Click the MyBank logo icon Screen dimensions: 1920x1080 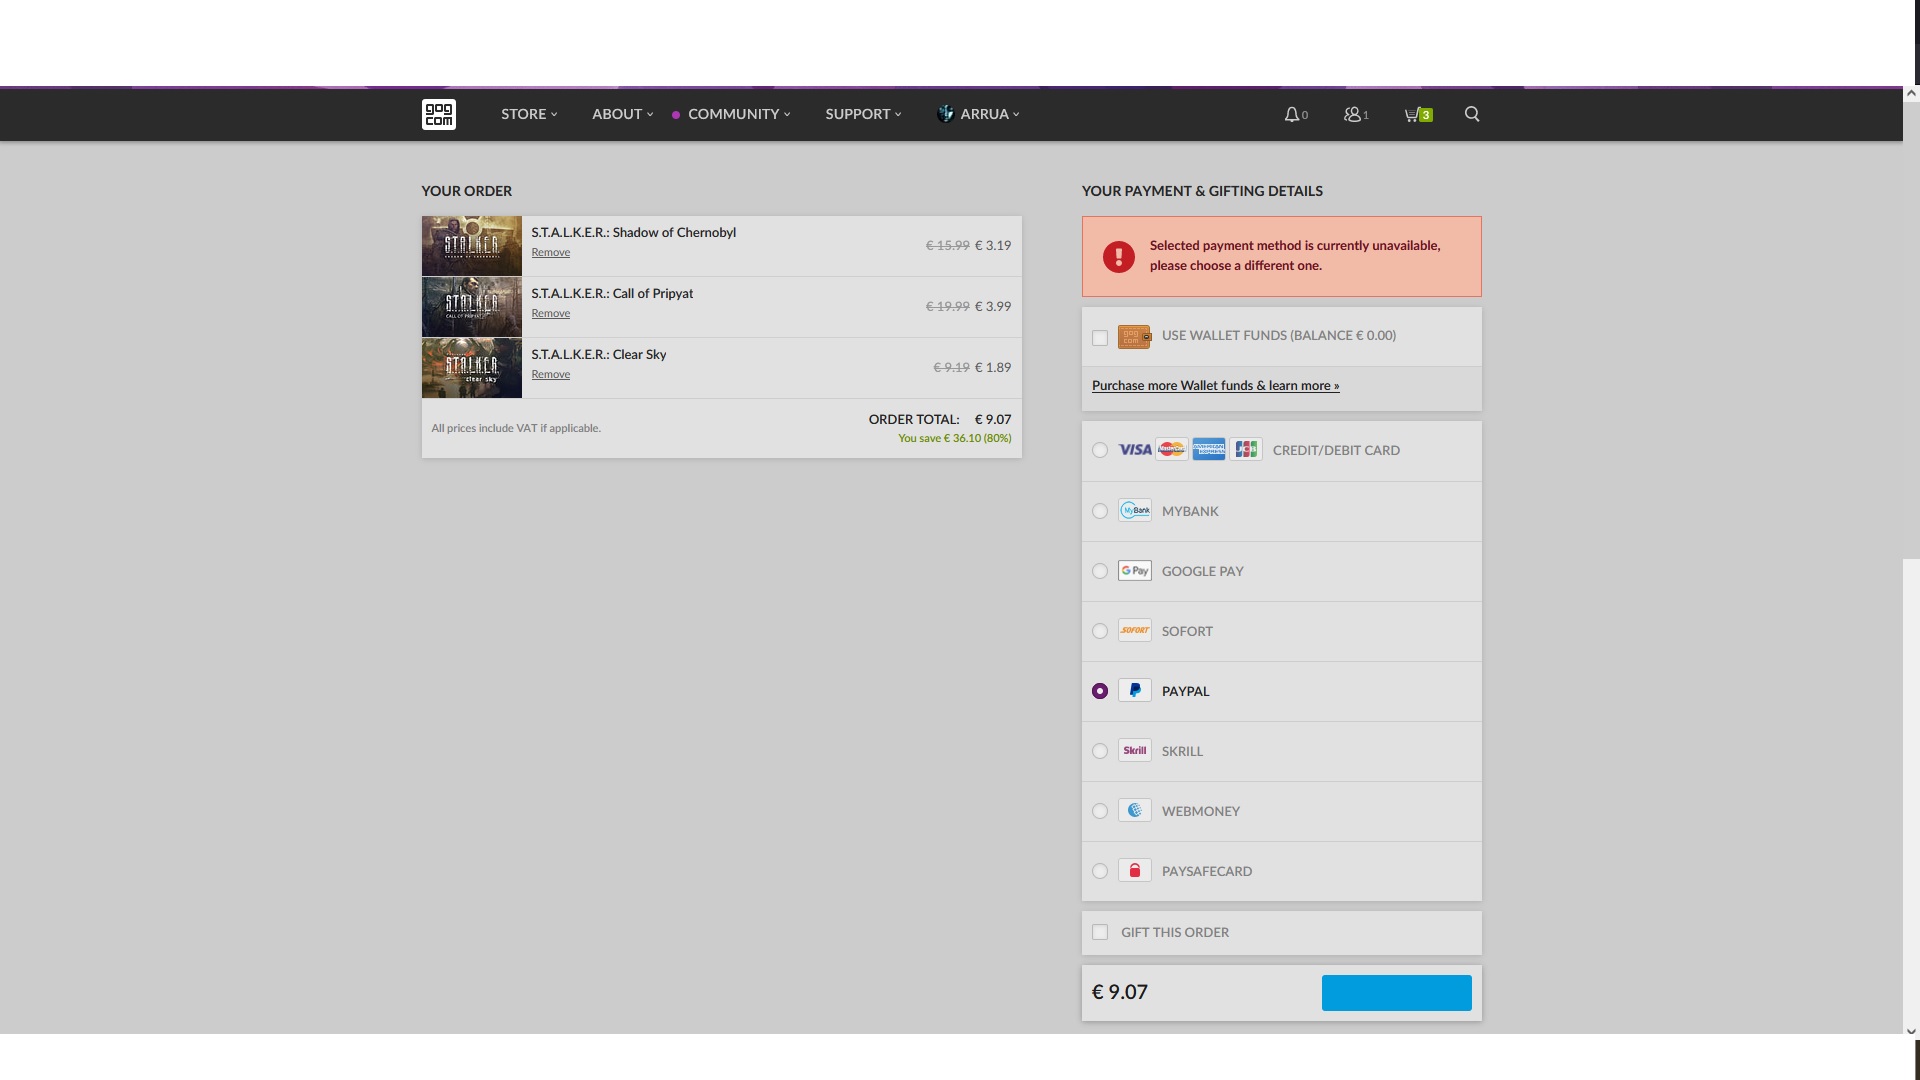(1135, 510)
